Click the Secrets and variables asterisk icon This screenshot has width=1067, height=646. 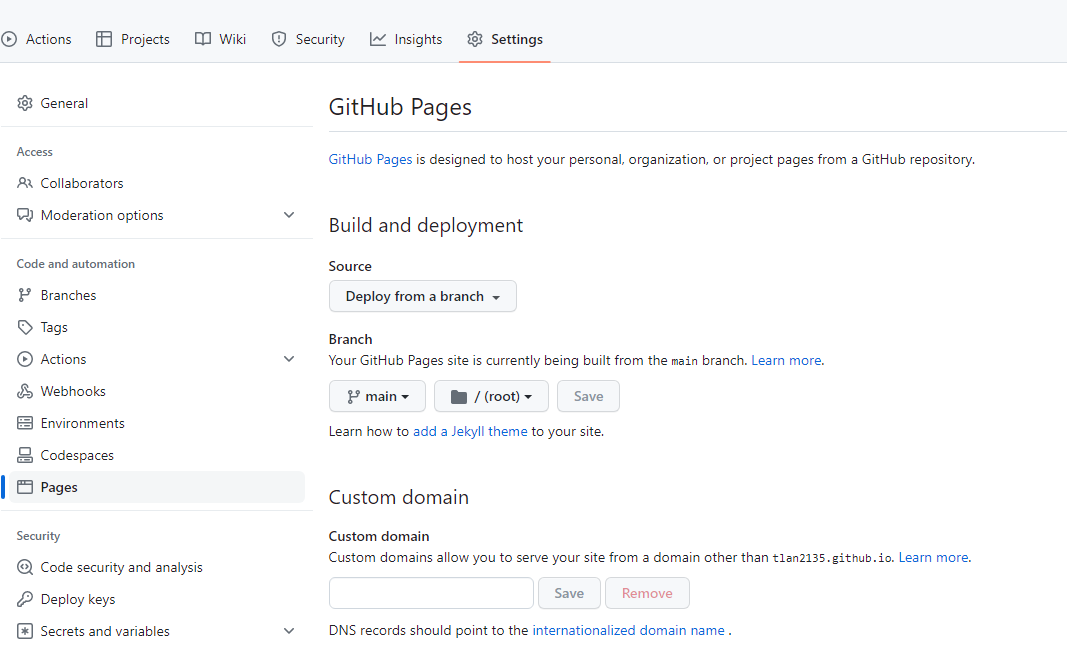pos(25,631)
